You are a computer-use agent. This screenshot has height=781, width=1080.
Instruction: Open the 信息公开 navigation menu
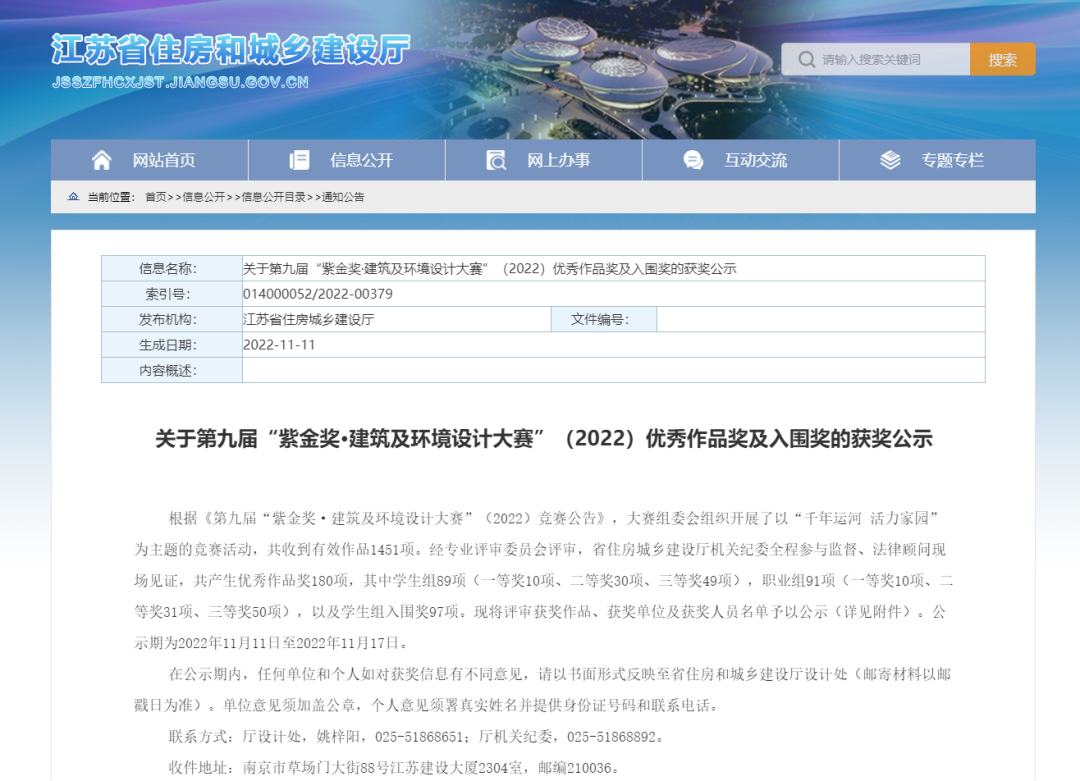pos(361,160)
